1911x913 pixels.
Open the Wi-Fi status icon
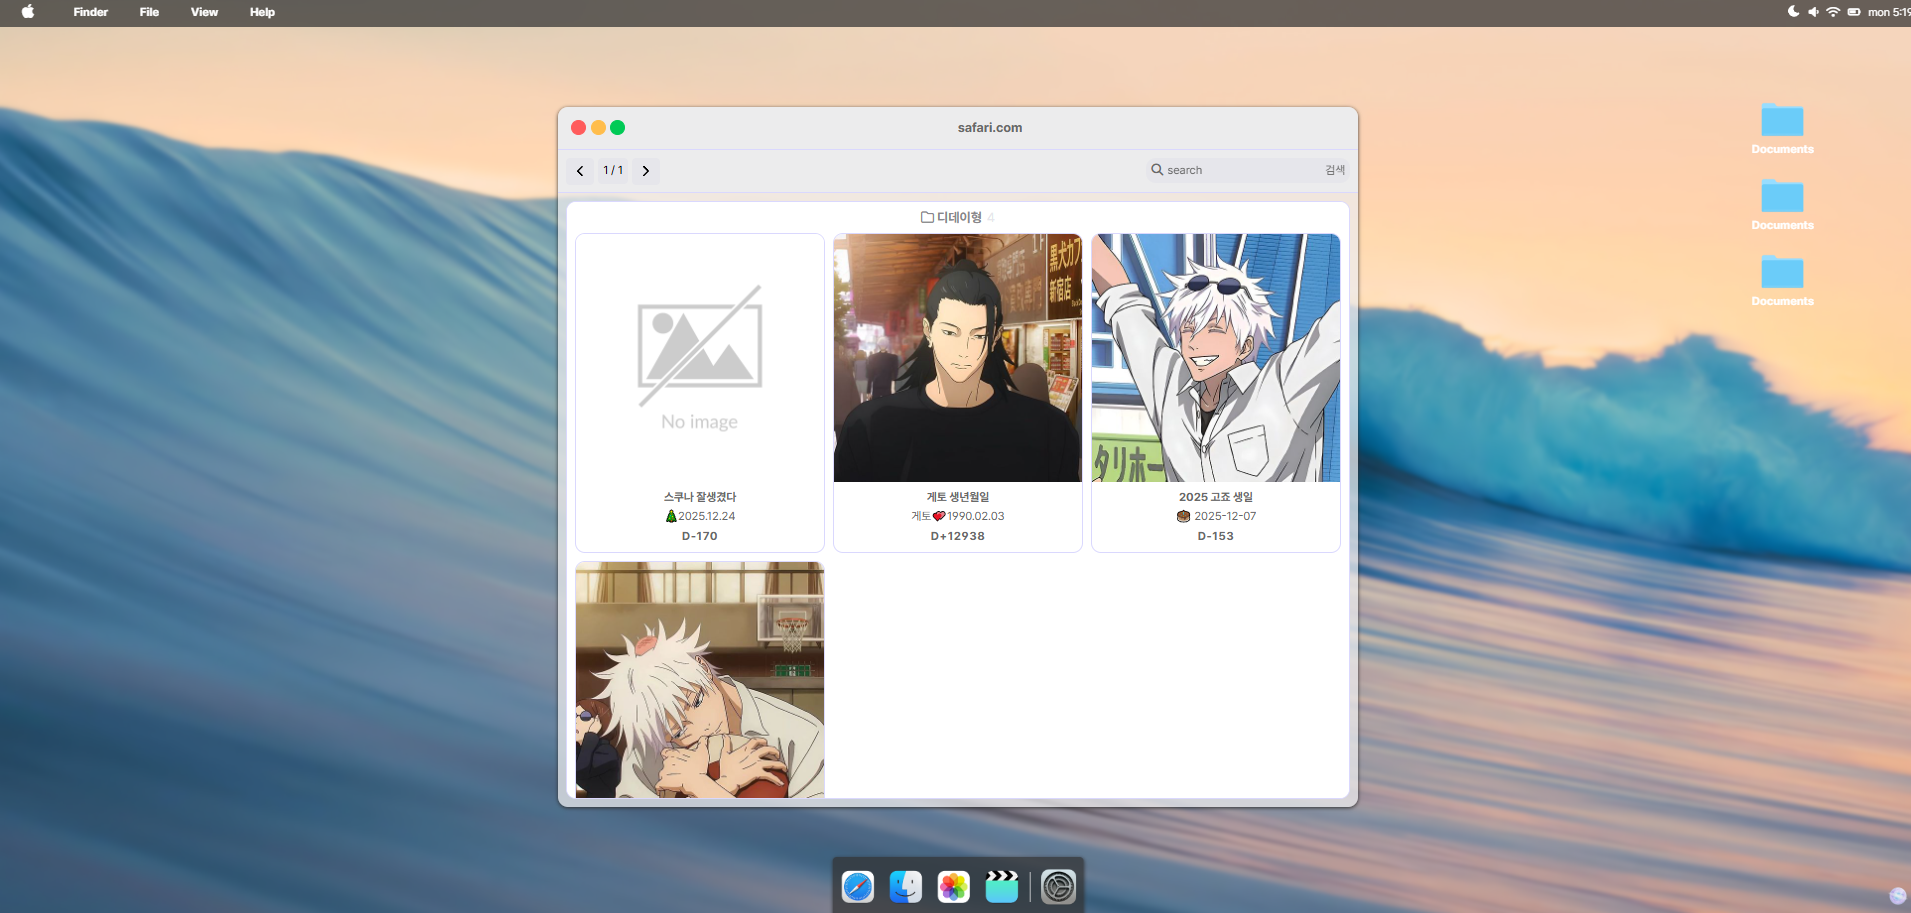click(1833, 12)
